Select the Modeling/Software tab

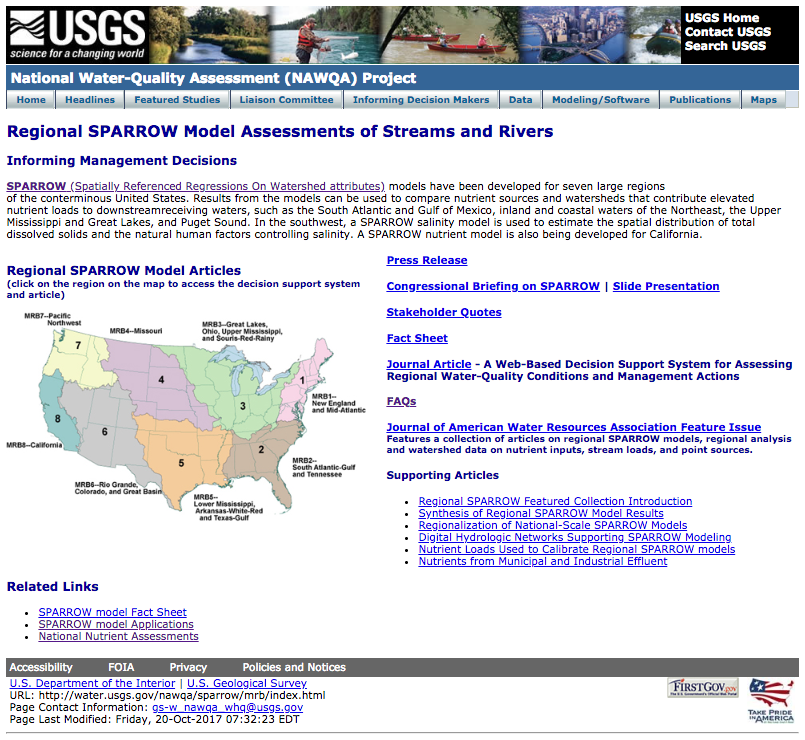600,99
